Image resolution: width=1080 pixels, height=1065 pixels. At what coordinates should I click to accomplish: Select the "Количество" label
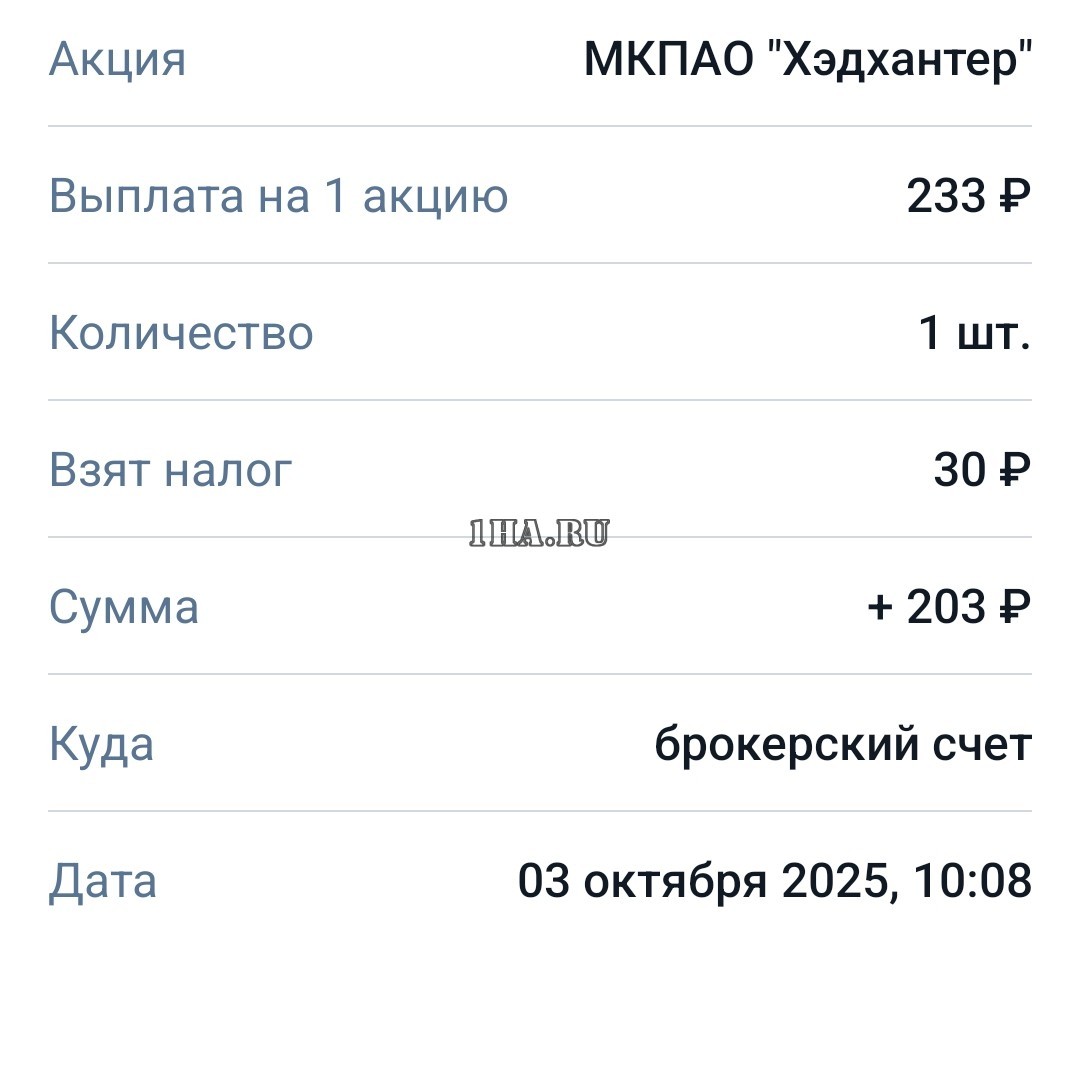[181, 333]
